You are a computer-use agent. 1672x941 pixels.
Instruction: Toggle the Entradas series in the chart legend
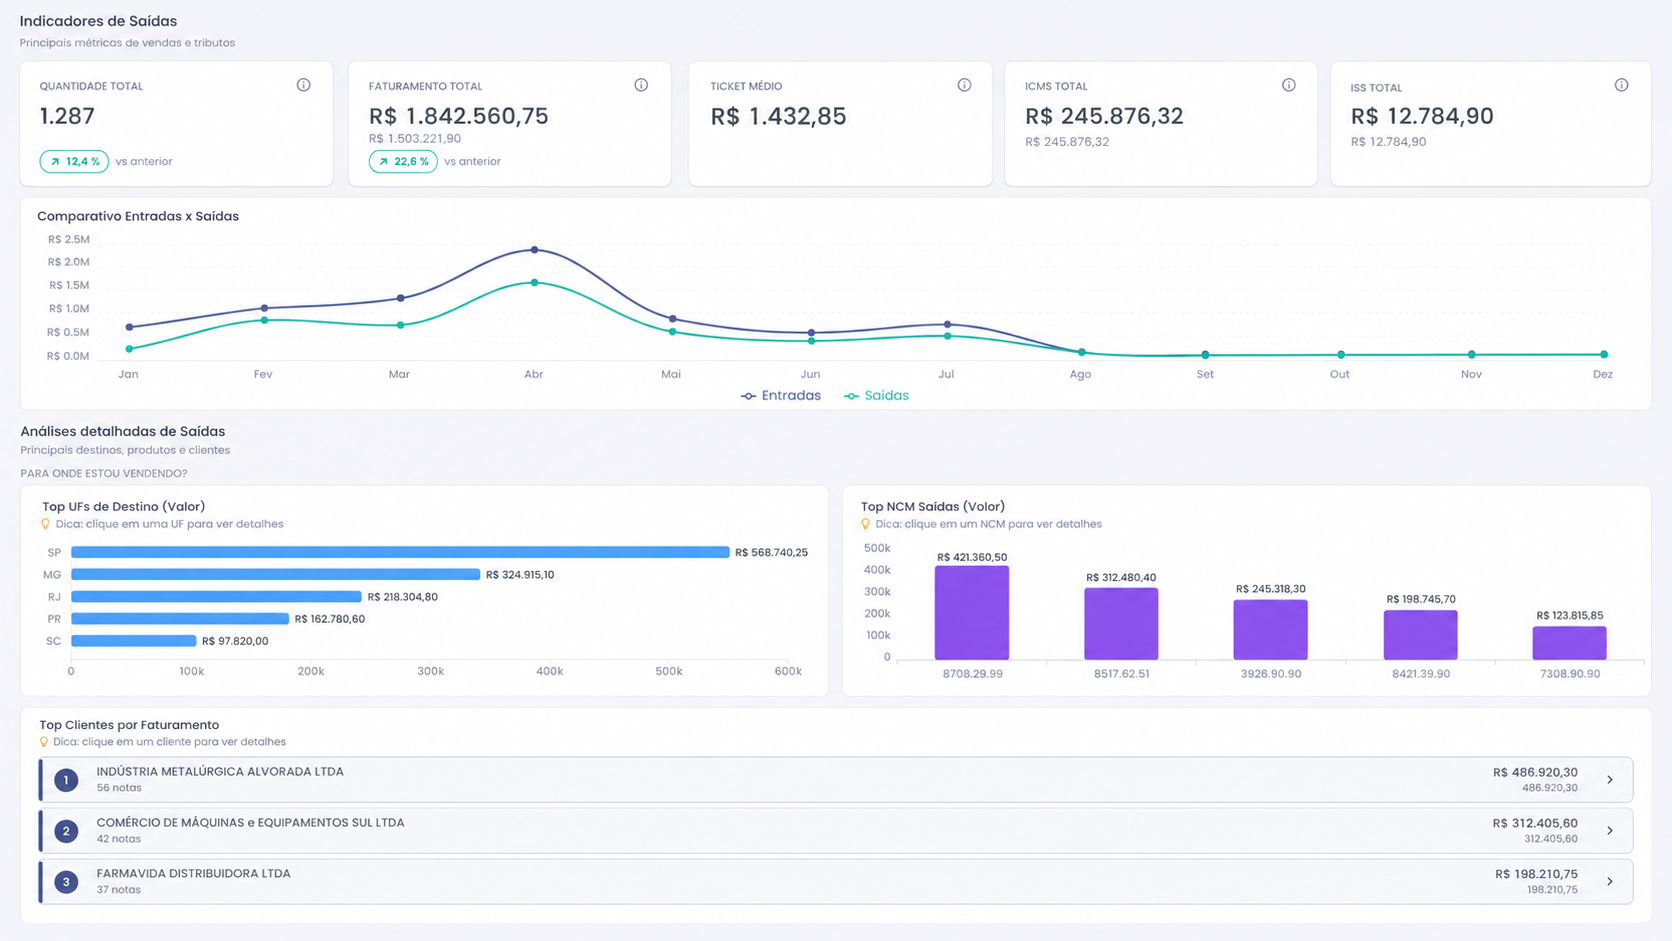tap(781, 396)
